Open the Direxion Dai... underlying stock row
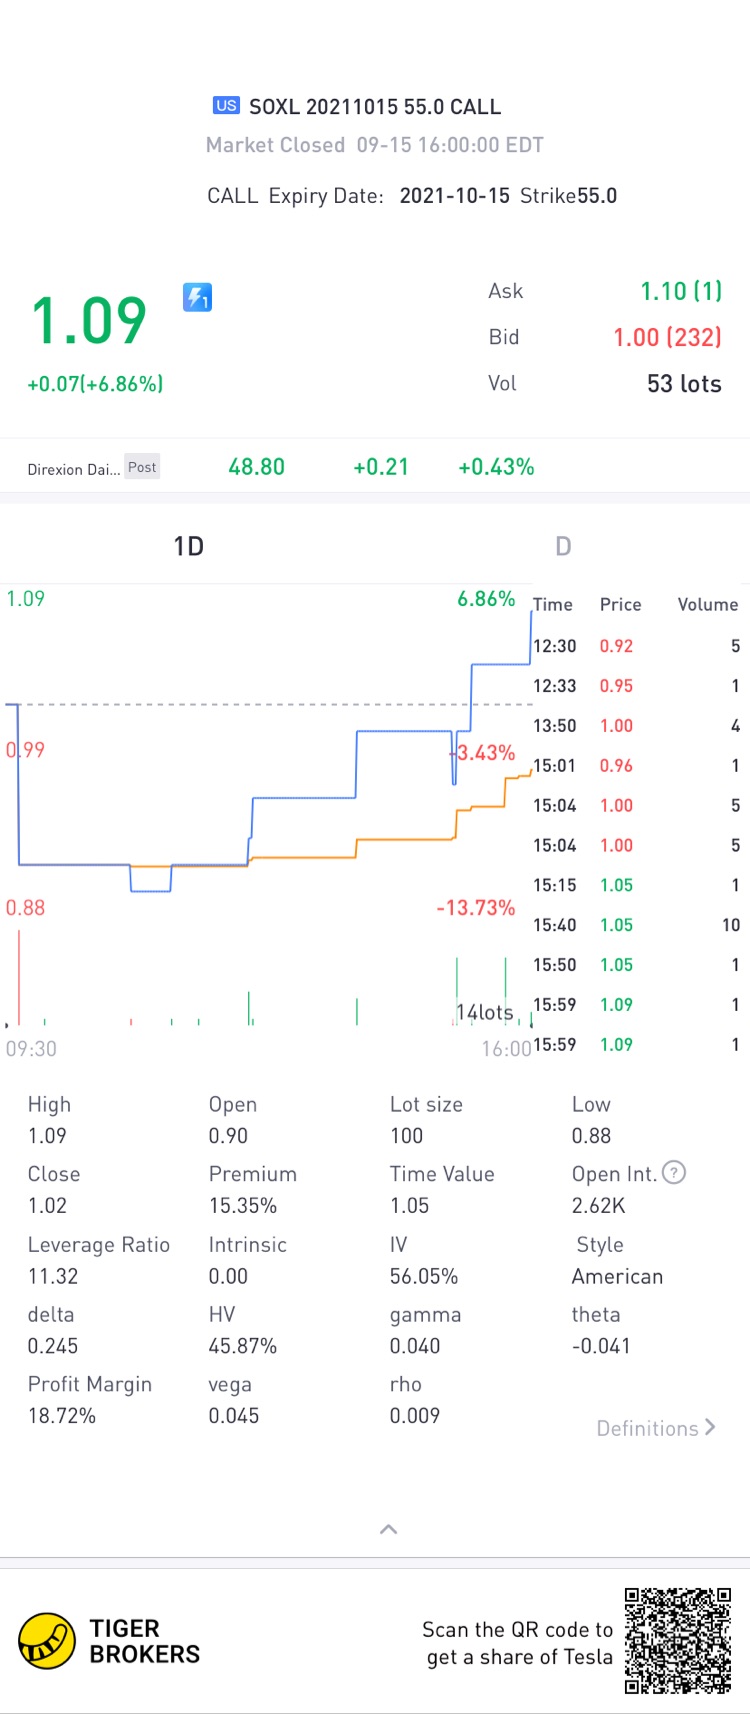Viewport: 750px width, 1714px height. pos(73,469)
